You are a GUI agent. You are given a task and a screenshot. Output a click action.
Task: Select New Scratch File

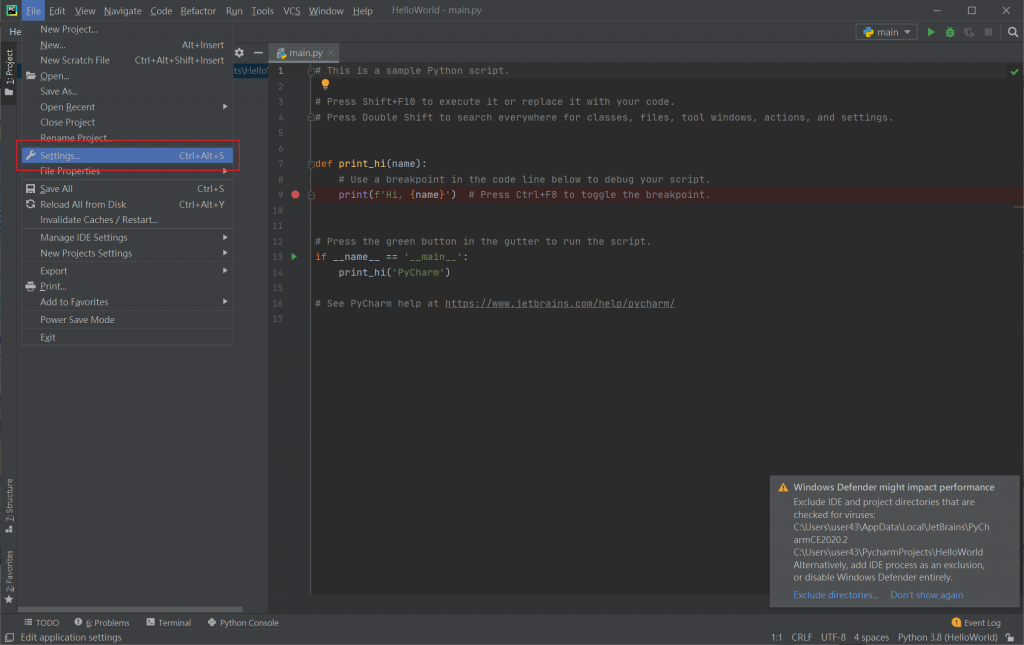(128, 60)
